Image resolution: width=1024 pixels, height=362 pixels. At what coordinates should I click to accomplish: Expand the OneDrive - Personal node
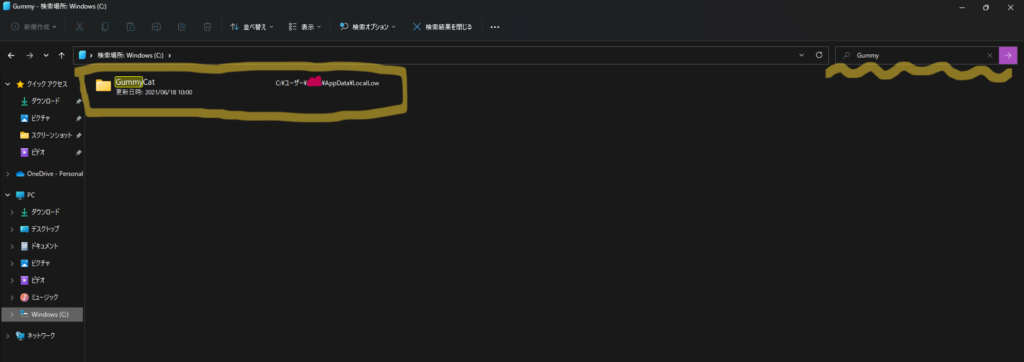coord(8,174)
